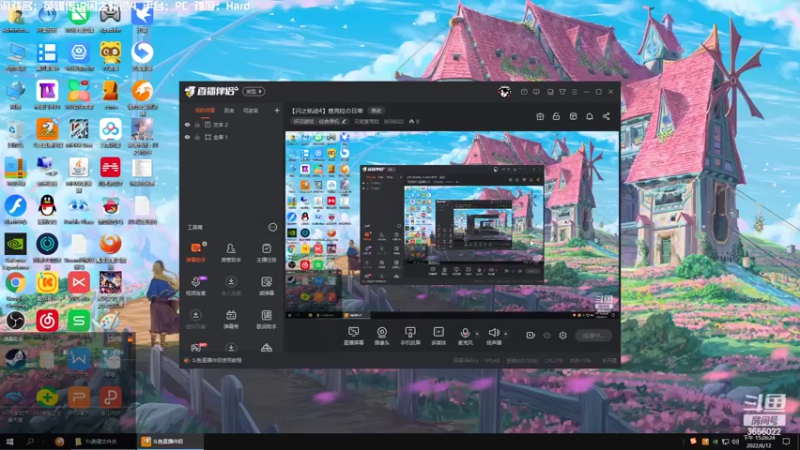Click the store box icon beside the bell
The image size is (800, 450).
(x=573, y=116)
